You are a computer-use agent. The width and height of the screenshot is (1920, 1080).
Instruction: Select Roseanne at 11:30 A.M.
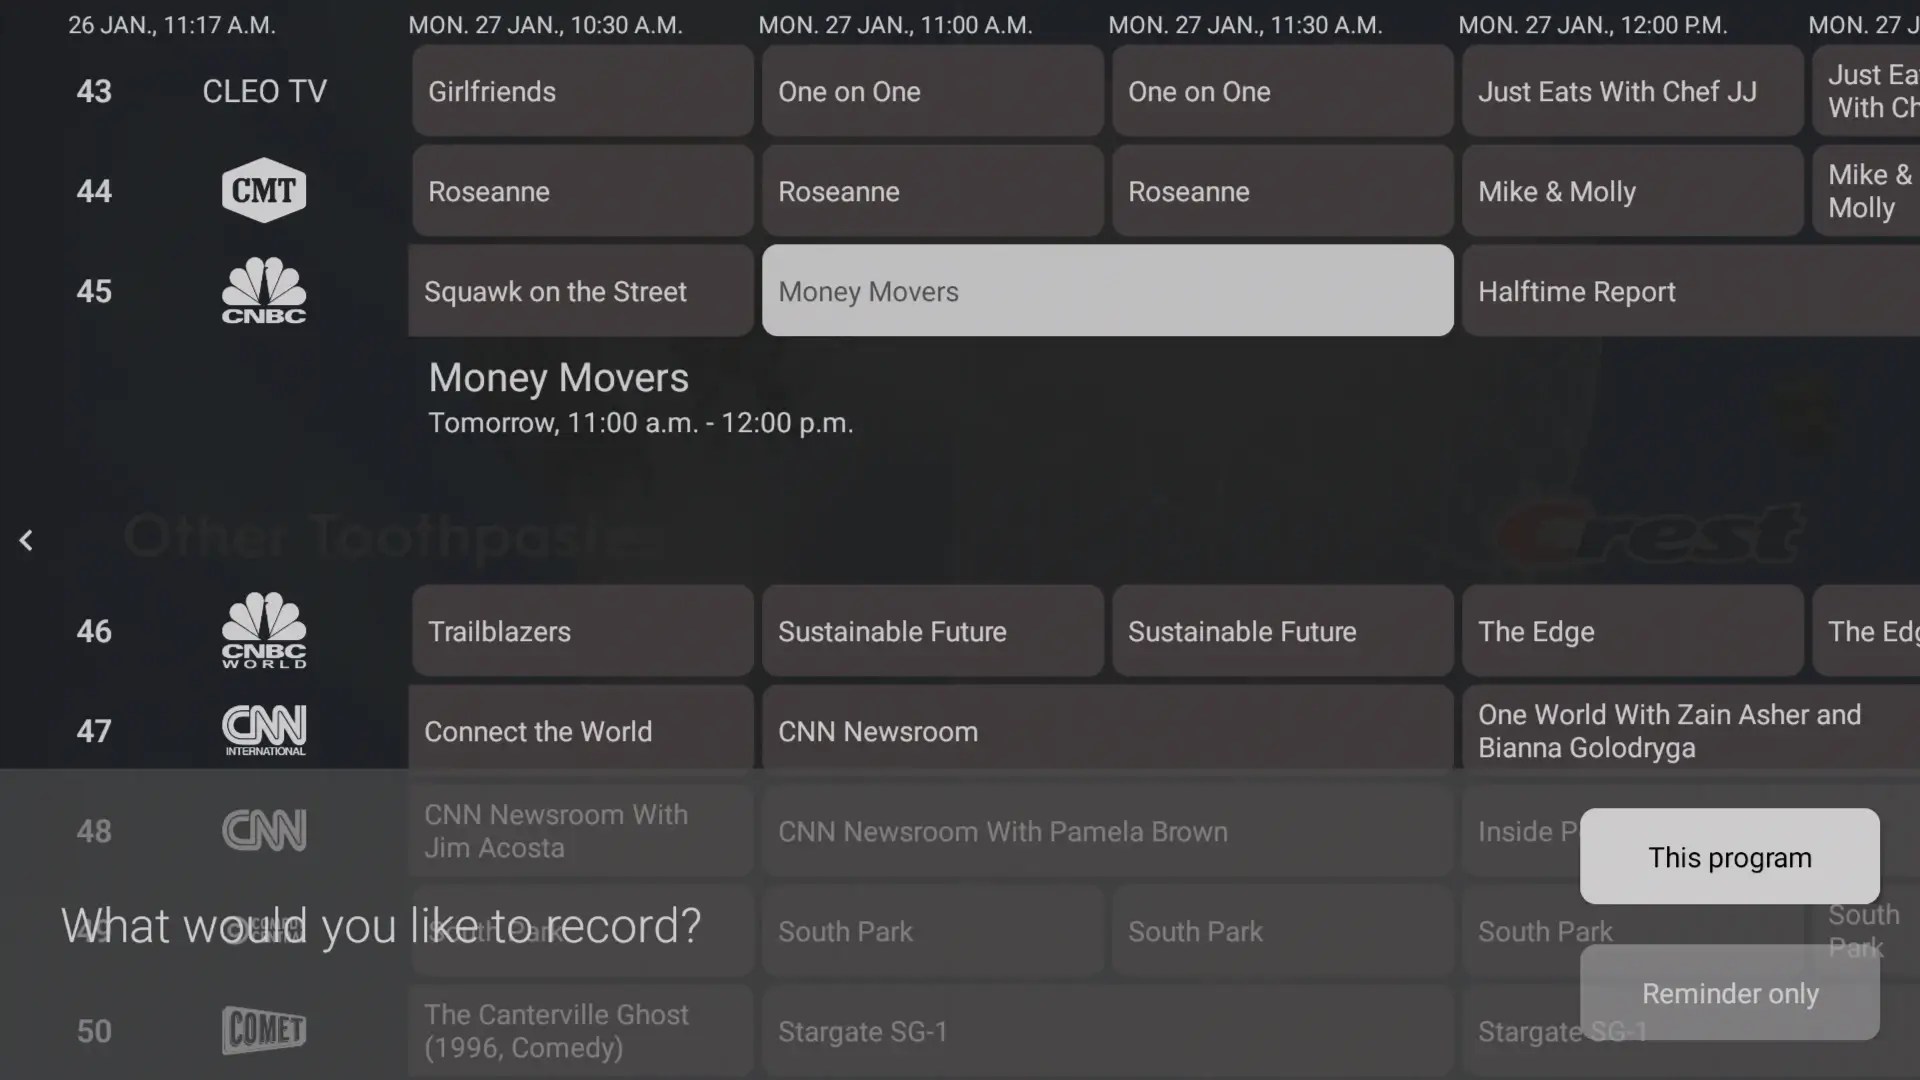1283,191
